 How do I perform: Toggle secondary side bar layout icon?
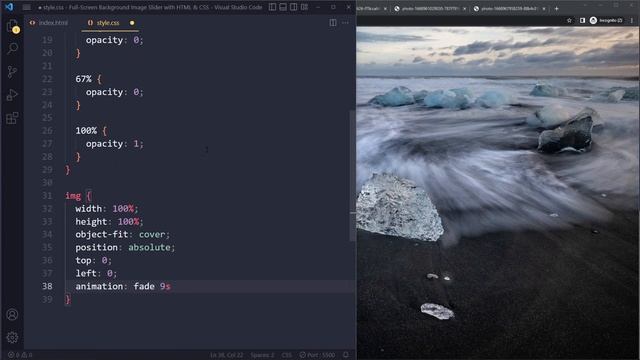click(293, 7)
